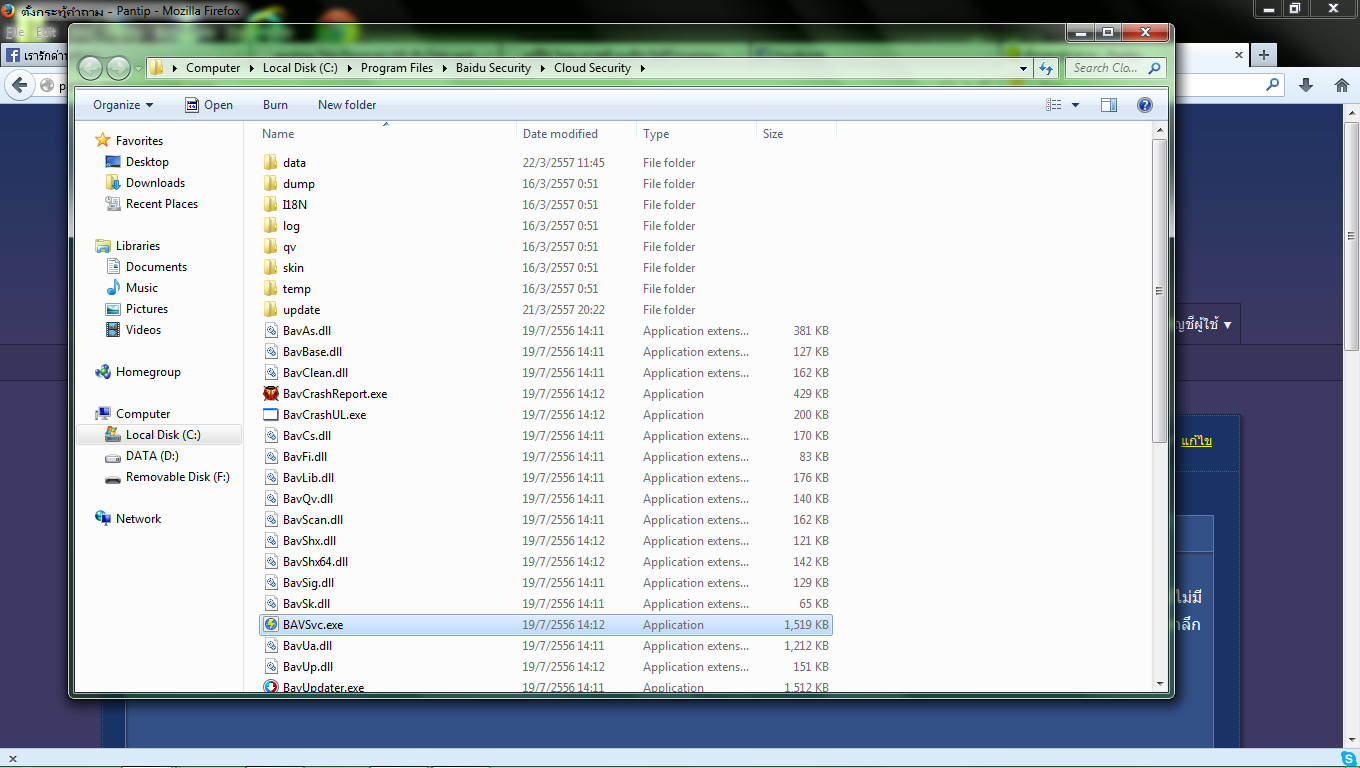This screenshot has height=768, width=1360.
Task: Select Favorites in the navigation pane
Action: pos(139,141)
